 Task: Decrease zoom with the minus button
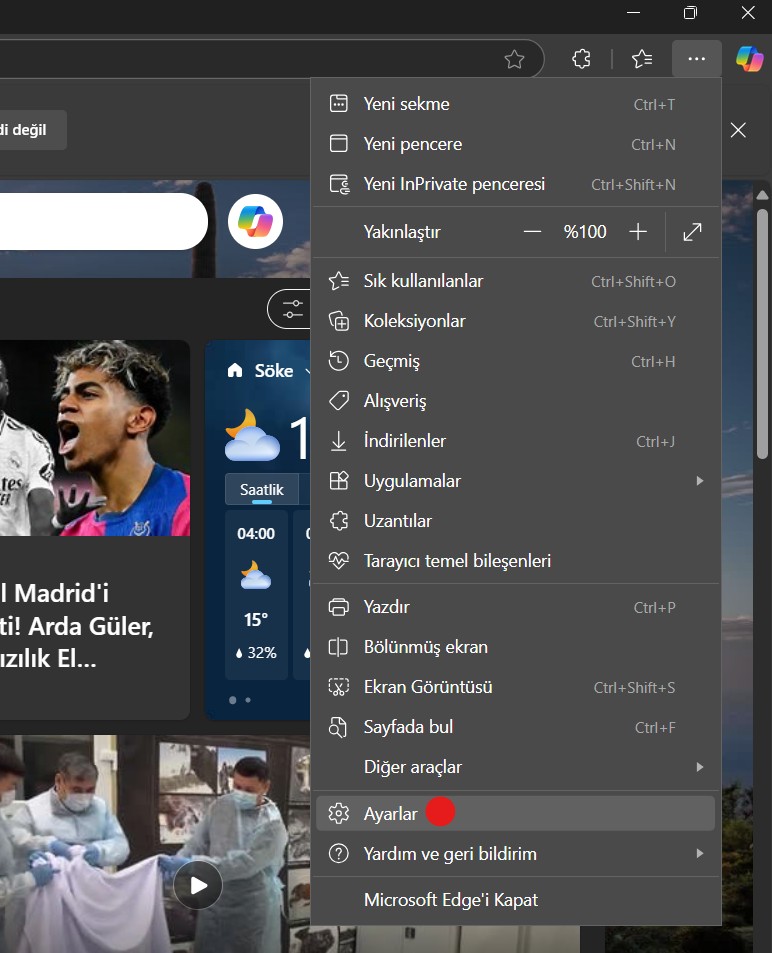532,232
